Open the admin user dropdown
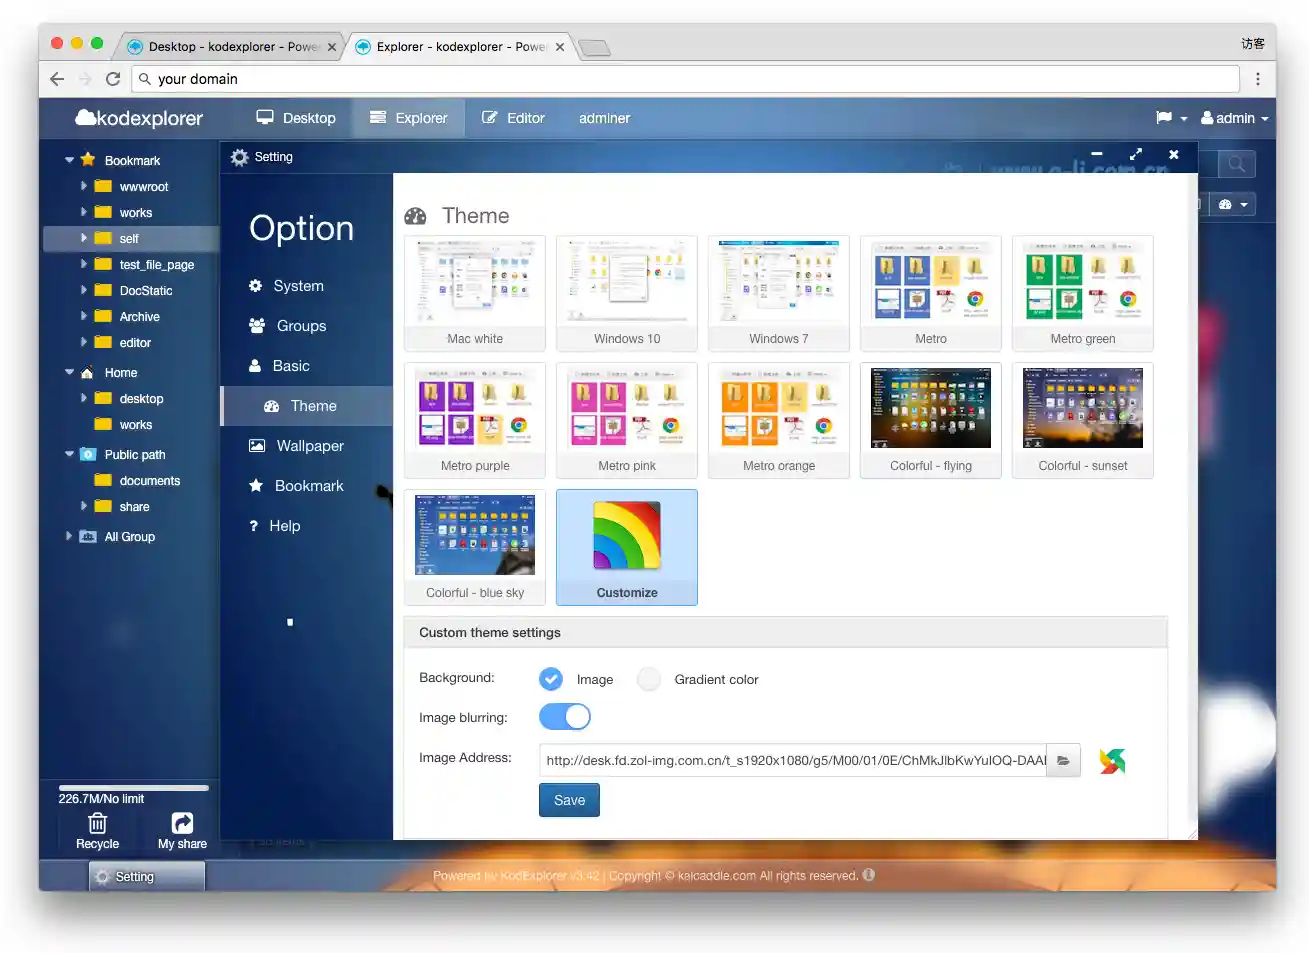Image resolution: width=1309 pixels, height=953 pixels. [x=1234, y=118]
